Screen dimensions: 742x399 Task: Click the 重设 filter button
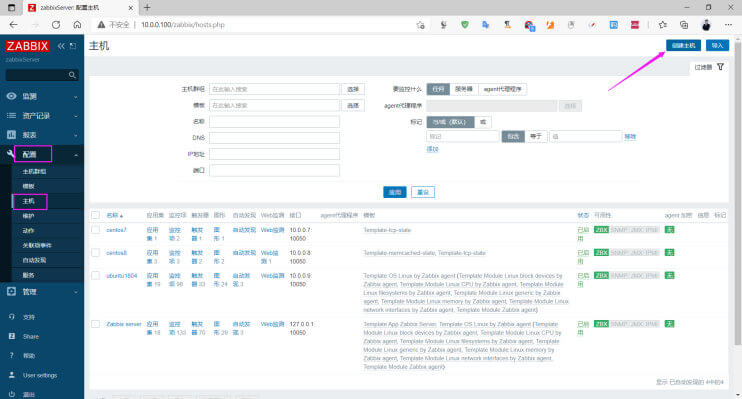pyautogui.click(x=423, y=192)
